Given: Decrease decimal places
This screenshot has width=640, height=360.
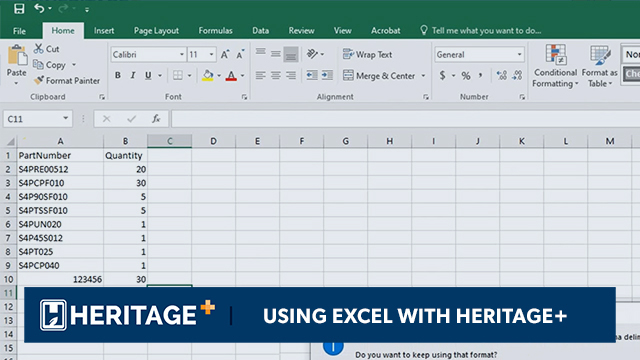Looking at the screenshot, I should (x=517, y=76).
